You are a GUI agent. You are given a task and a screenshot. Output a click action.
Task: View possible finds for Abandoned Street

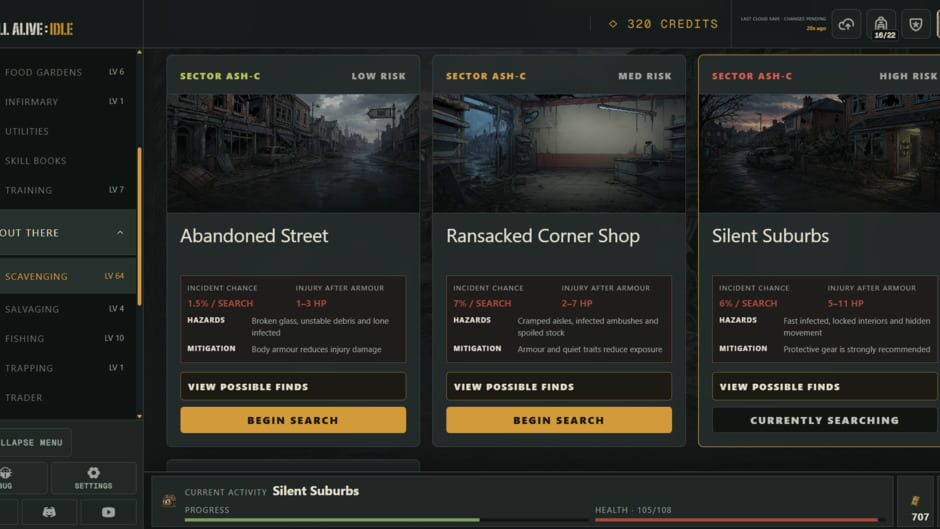click(293, 387)
